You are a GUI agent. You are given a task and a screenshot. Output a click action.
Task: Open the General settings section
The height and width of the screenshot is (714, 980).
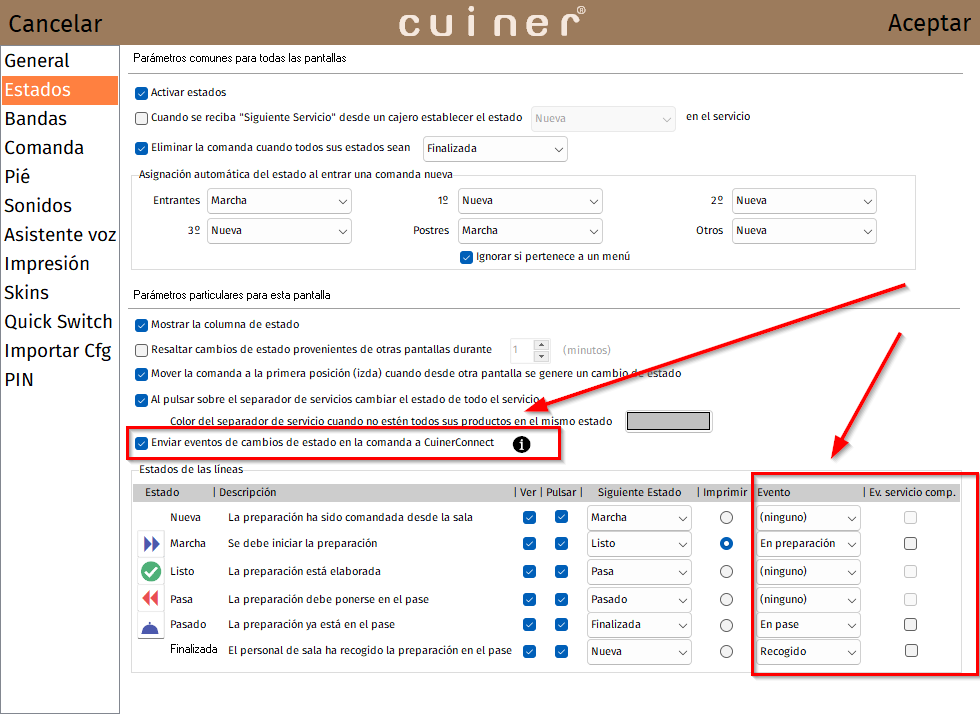[60, 61]
